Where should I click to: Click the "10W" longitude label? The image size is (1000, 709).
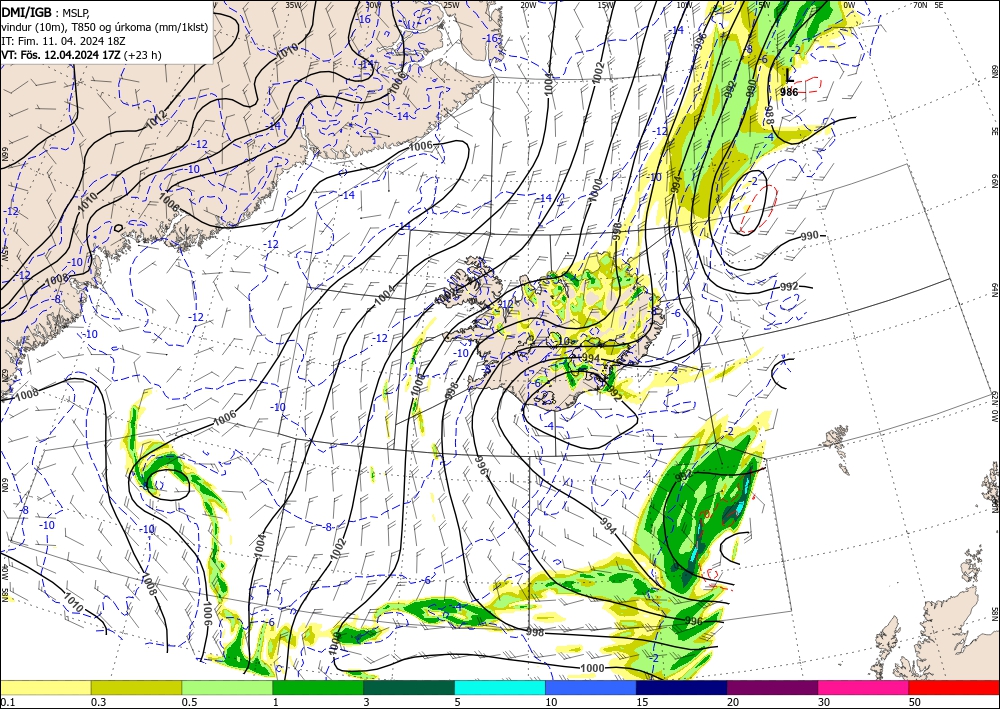684,4
